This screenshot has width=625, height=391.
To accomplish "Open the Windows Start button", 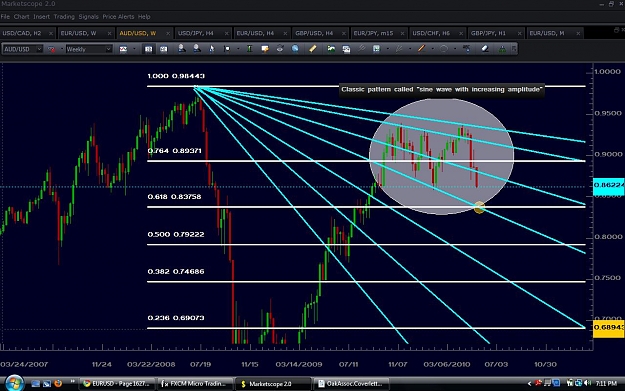I will click(x=14, y=383).
